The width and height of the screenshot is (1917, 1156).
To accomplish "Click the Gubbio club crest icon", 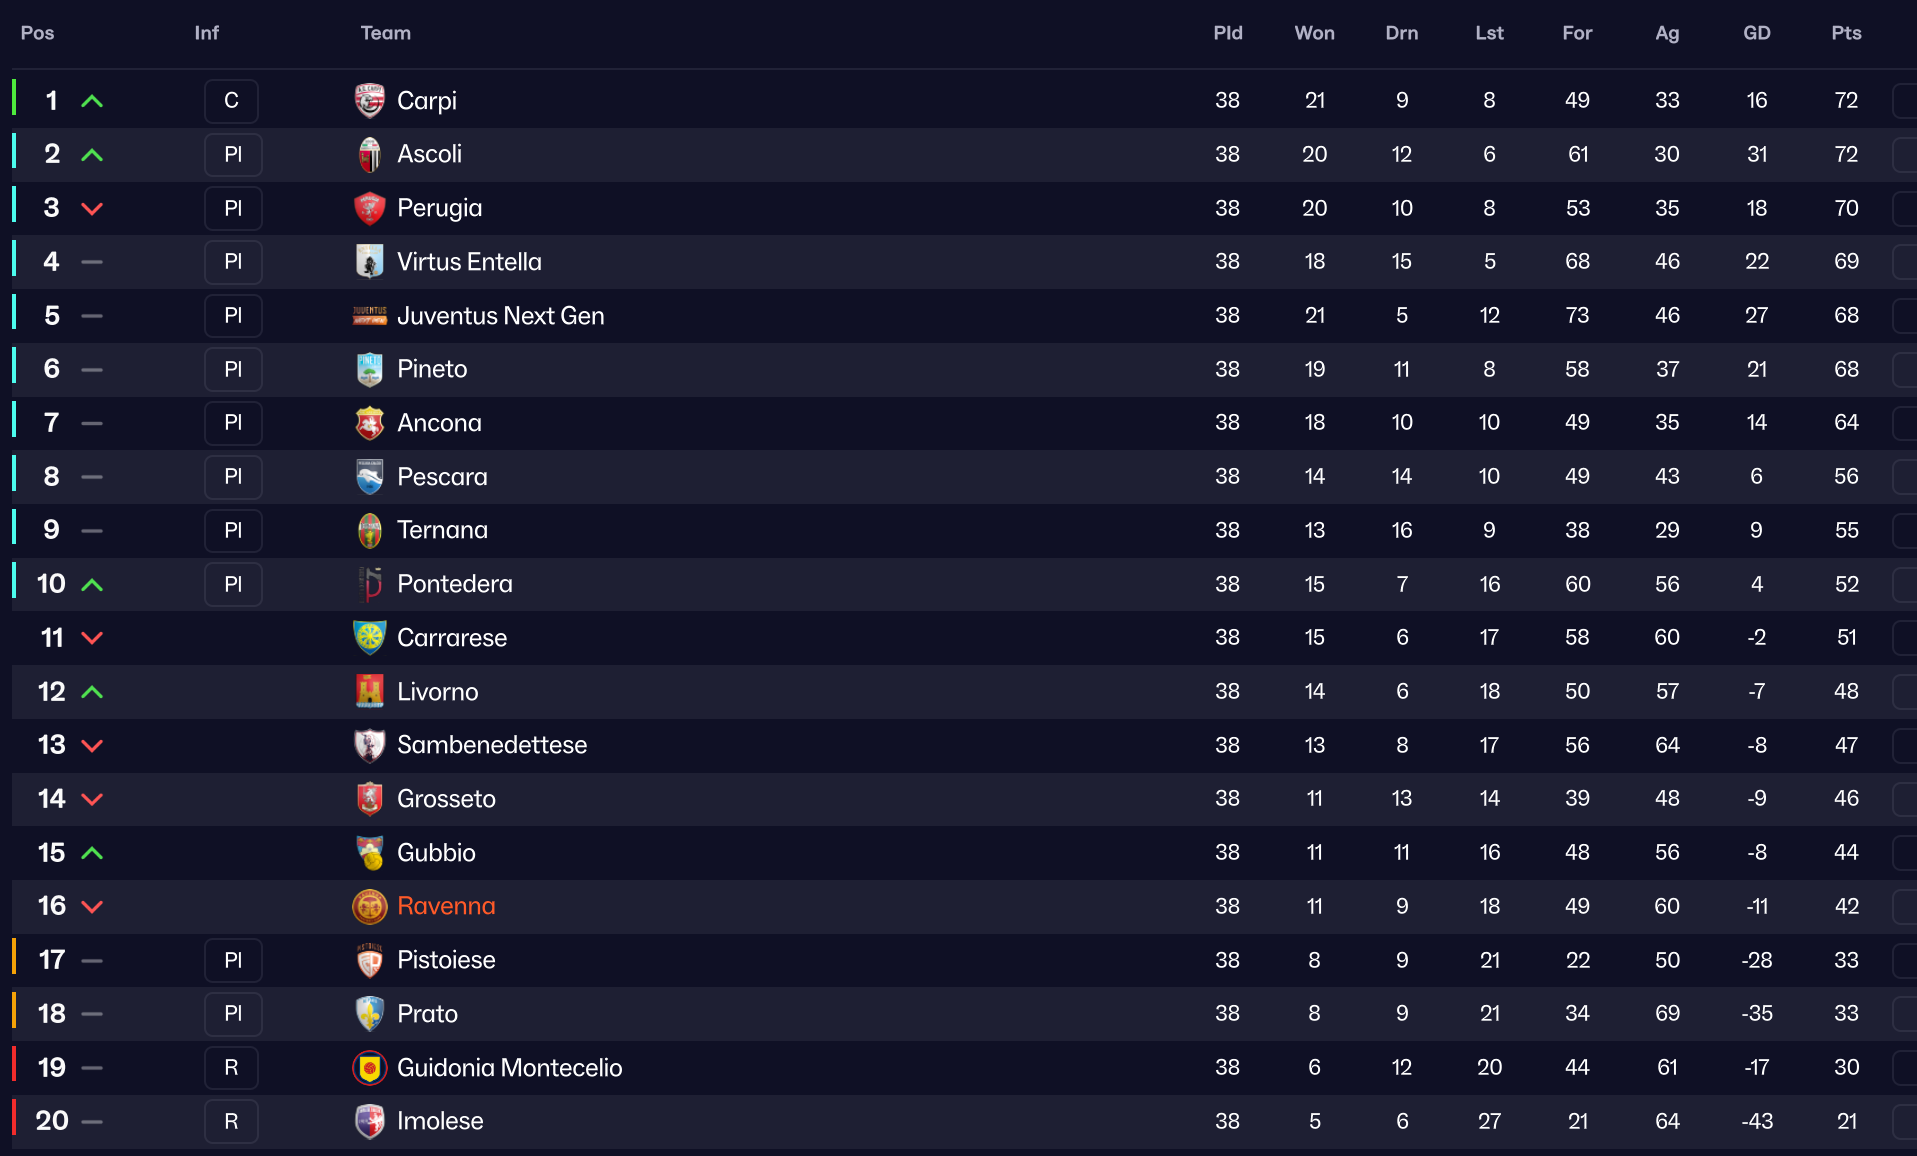I will click(x=370, y=852).
